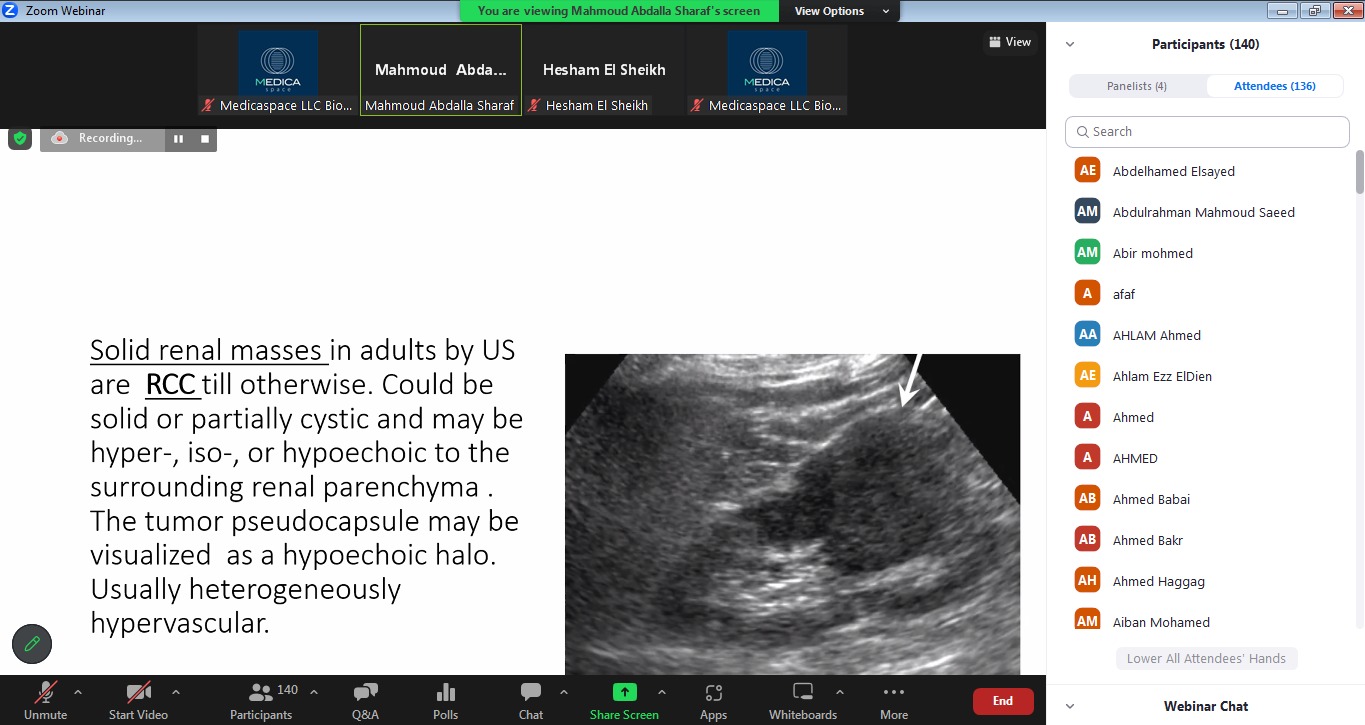Open the Polls icon
Viewport: 1365px width, 725px height.
446,700
